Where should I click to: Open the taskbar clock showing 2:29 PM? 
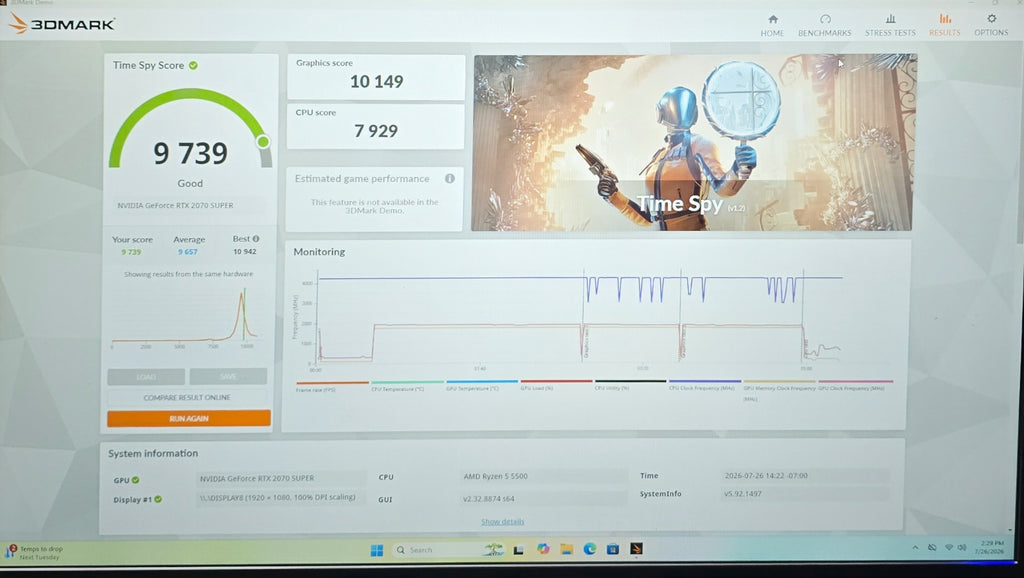991,547
